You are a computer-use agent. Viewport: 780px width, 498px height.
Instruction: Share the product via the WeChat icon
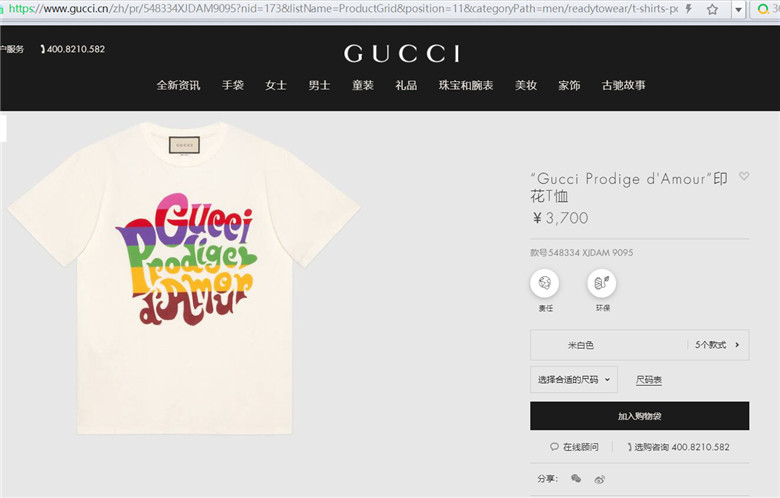point(576,479)
